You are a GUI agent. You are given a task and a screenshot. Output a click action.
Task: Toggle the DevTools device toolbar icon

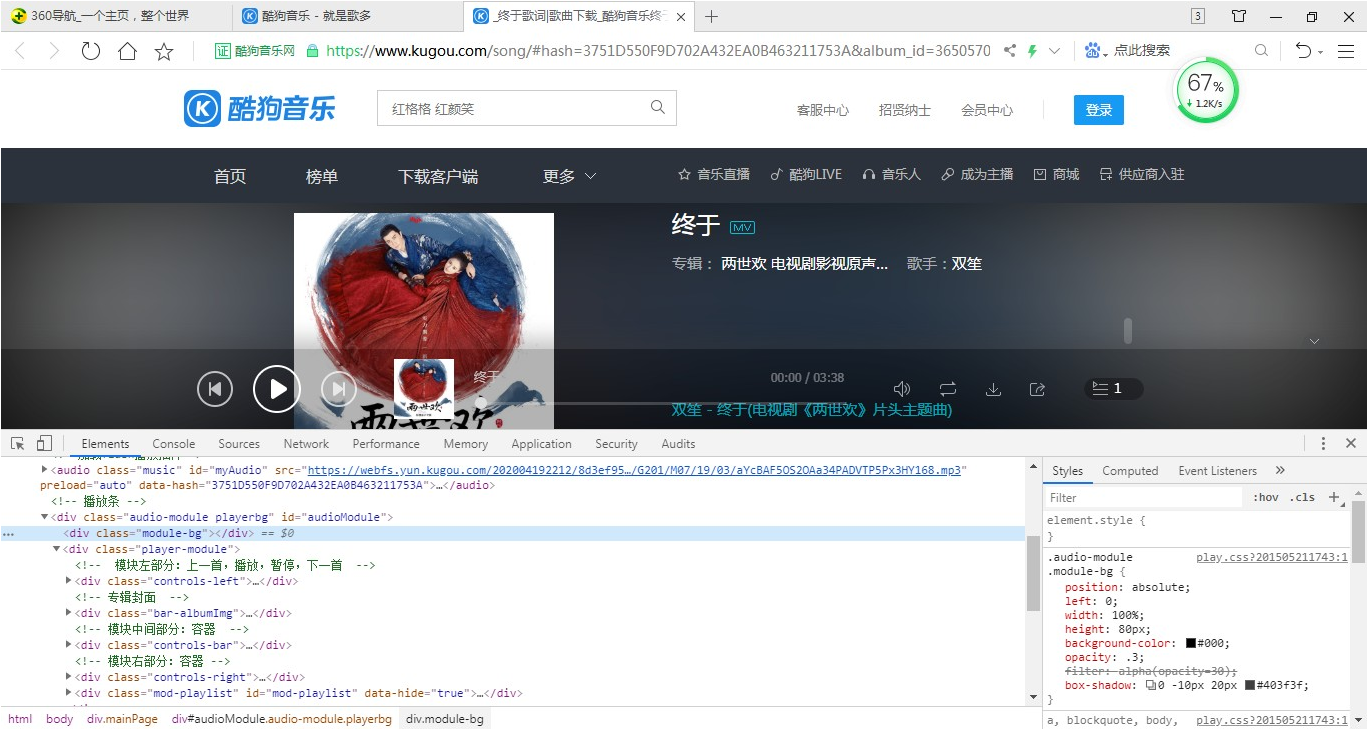tap(44, 443)
